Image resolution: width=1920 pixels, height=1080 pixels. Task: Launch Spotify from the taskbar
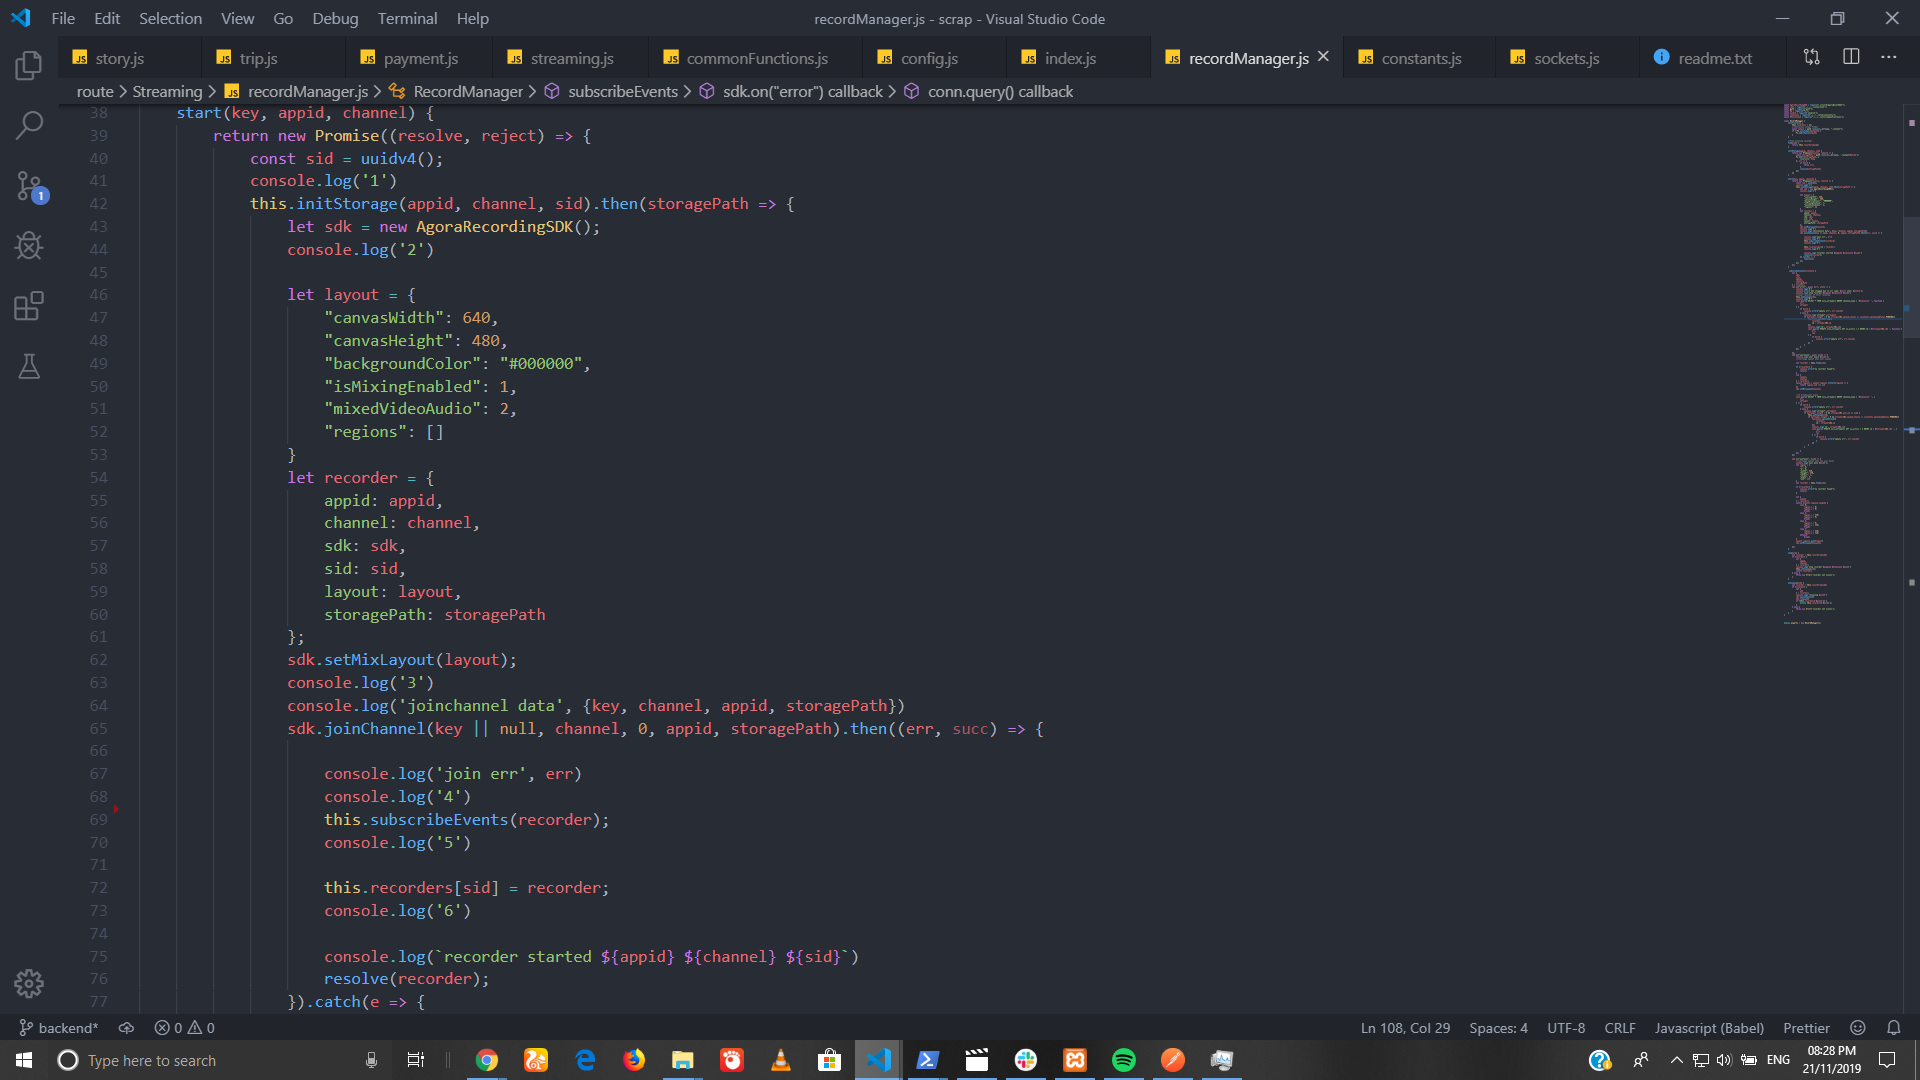1124,1060
